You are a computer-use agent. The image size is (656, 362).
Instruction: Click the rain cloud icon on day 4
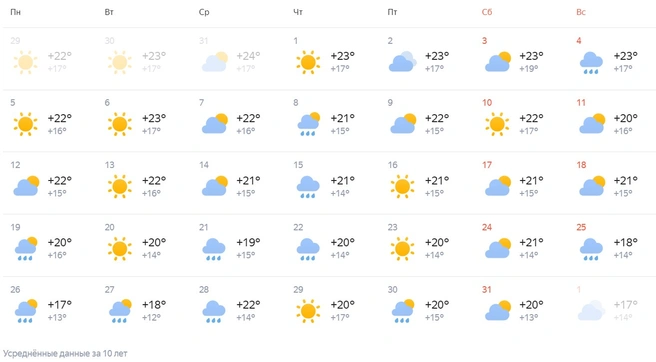point(591,63)
